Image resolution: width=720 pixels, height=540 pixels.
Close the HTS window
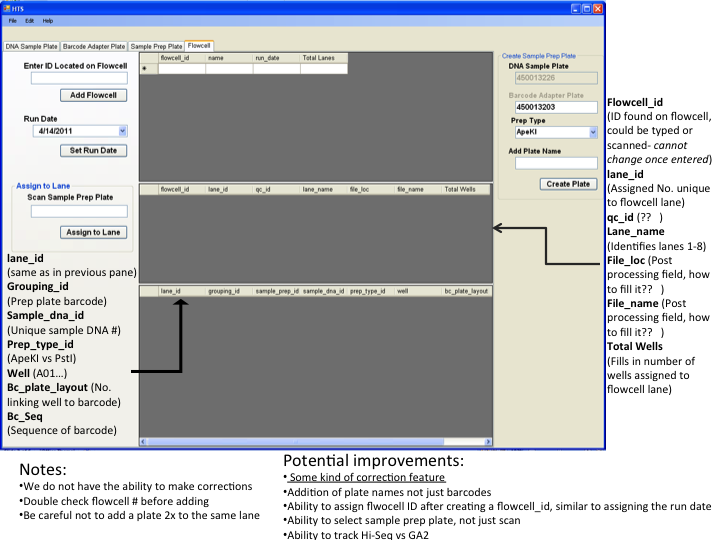click(x=598, y=8)
